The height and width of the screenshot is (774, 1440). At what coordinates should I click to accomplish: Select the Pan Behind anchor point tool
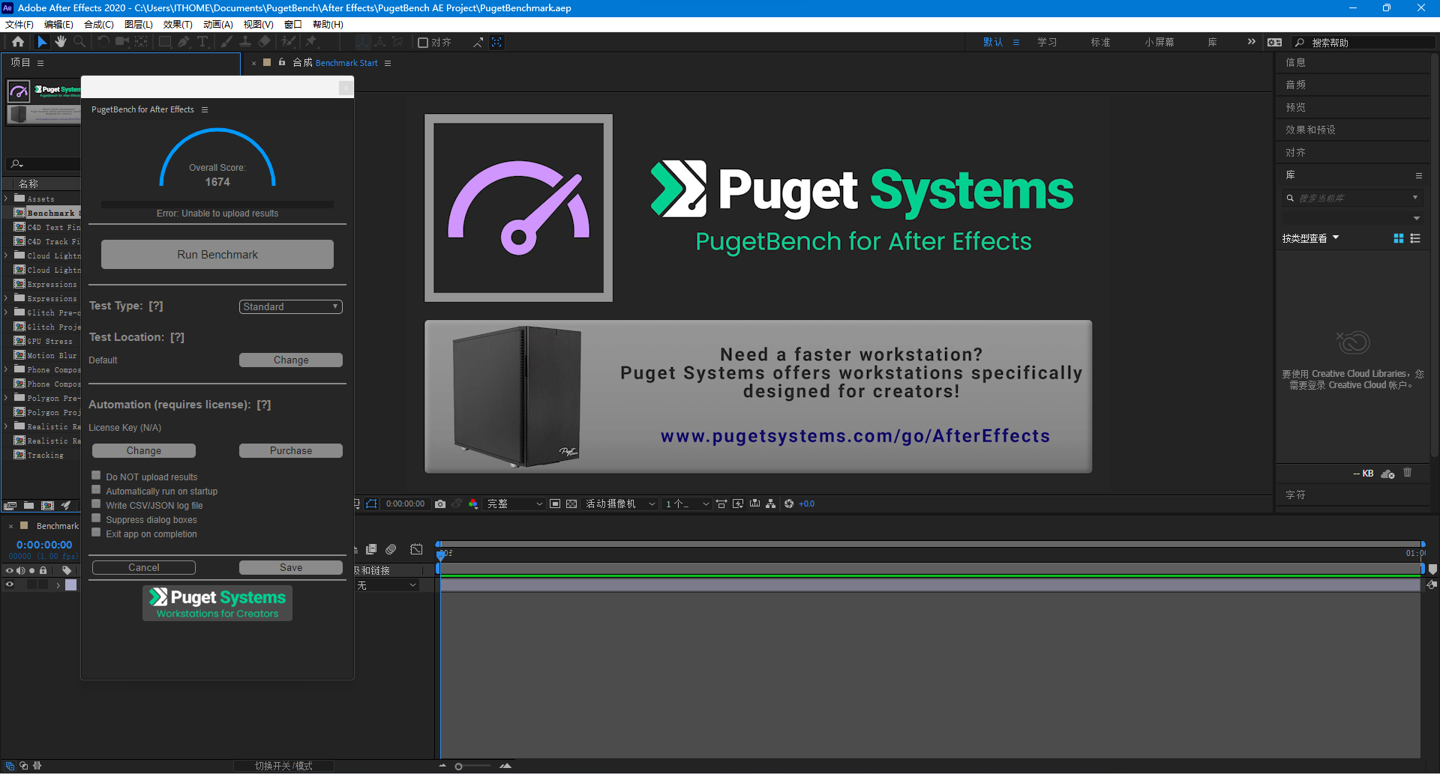point(141,42)
